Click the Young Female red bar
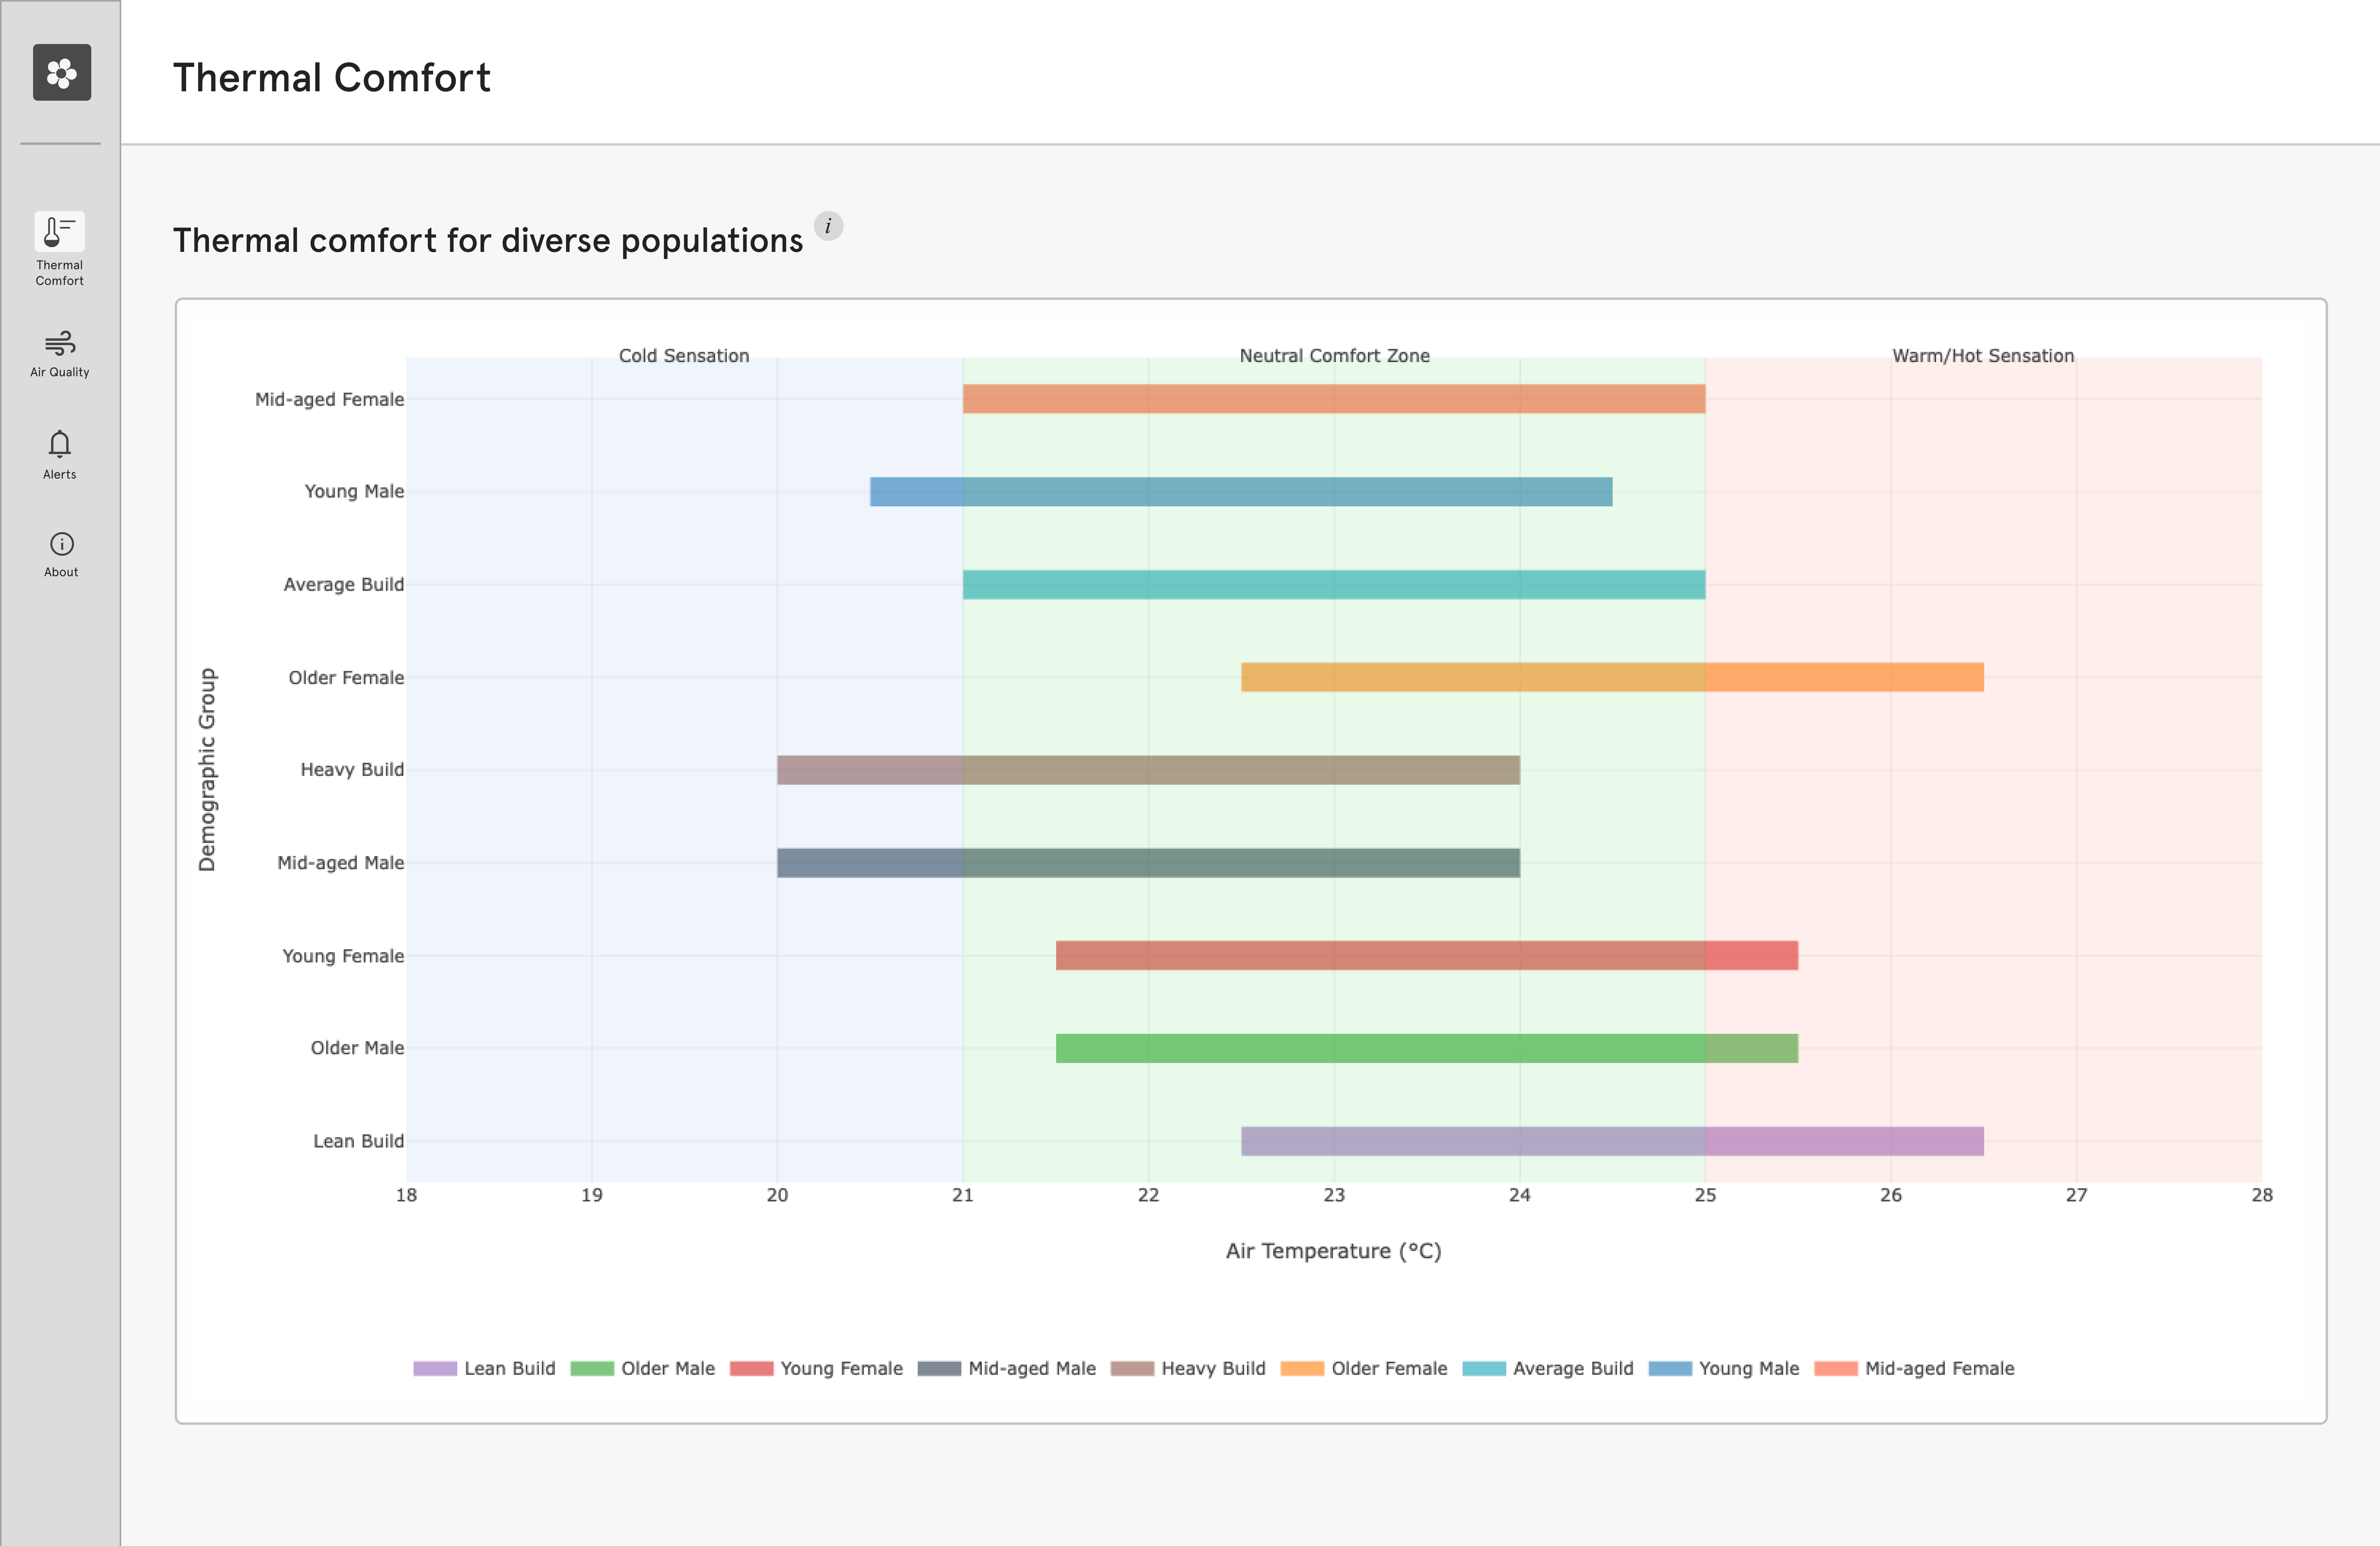Screen dimensions: 2380x1546 [1427, 955]
